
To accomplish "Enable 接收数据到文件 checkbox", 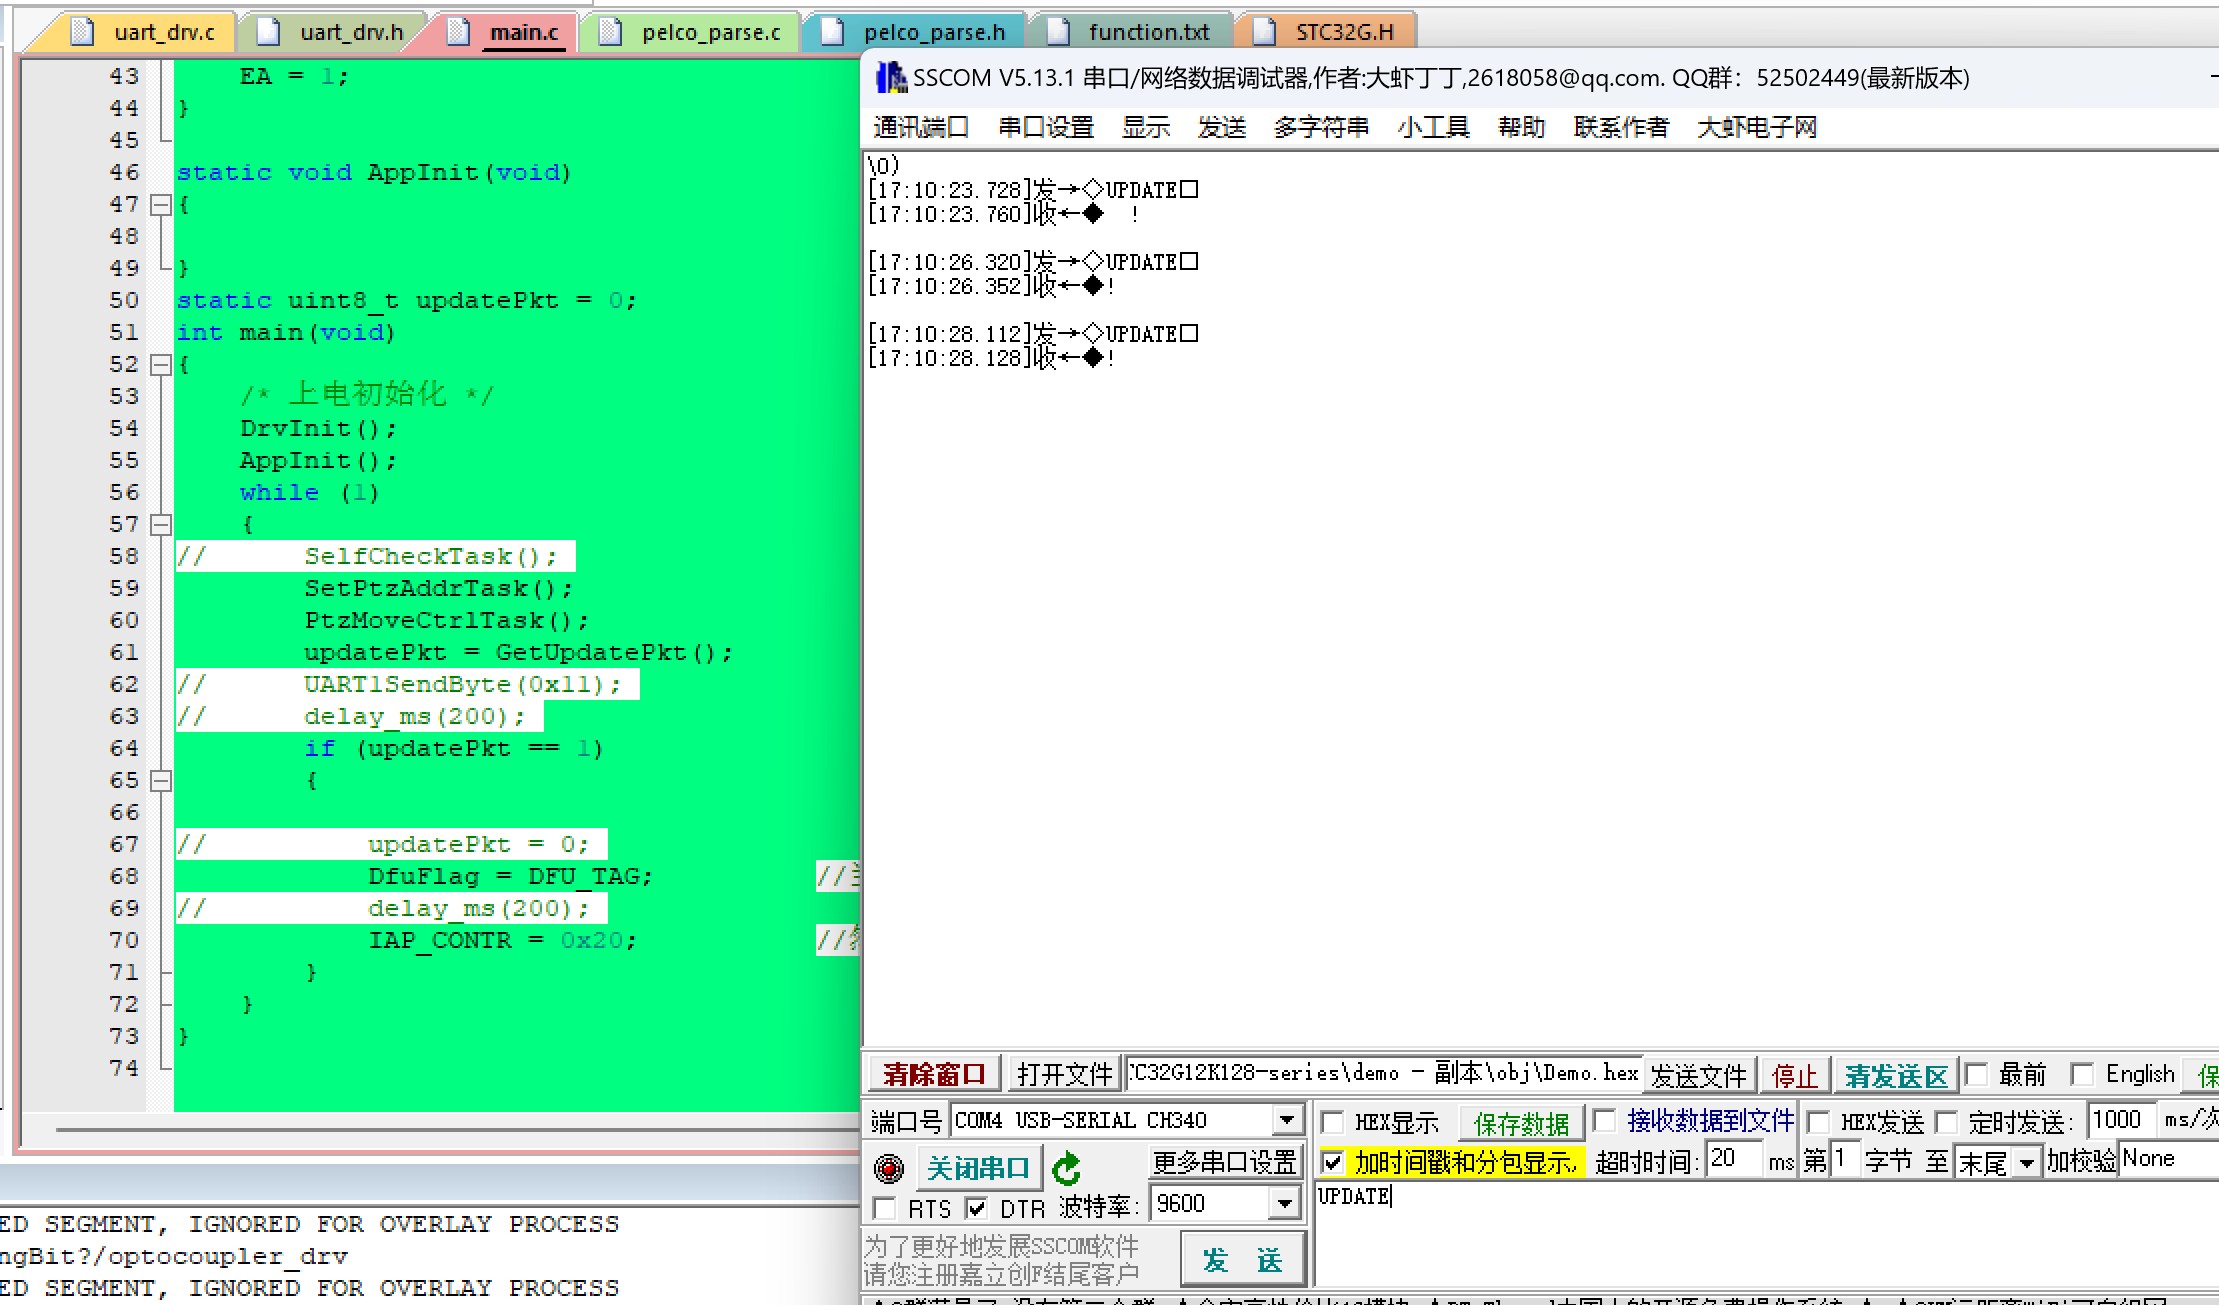I will [x=1604, y=1120].
